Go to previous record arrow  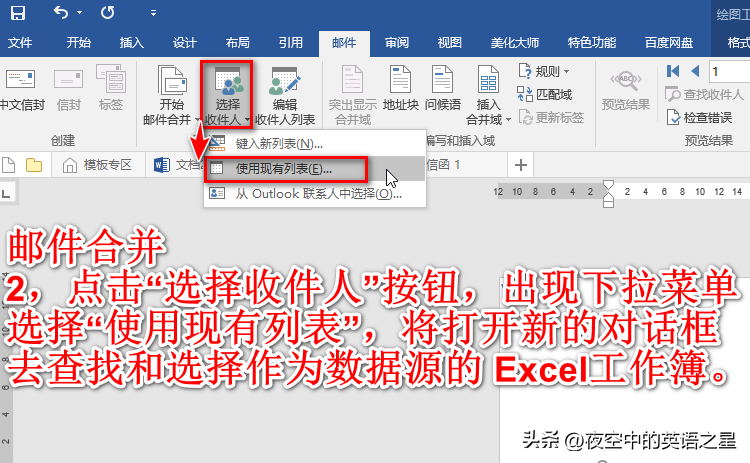695,71
